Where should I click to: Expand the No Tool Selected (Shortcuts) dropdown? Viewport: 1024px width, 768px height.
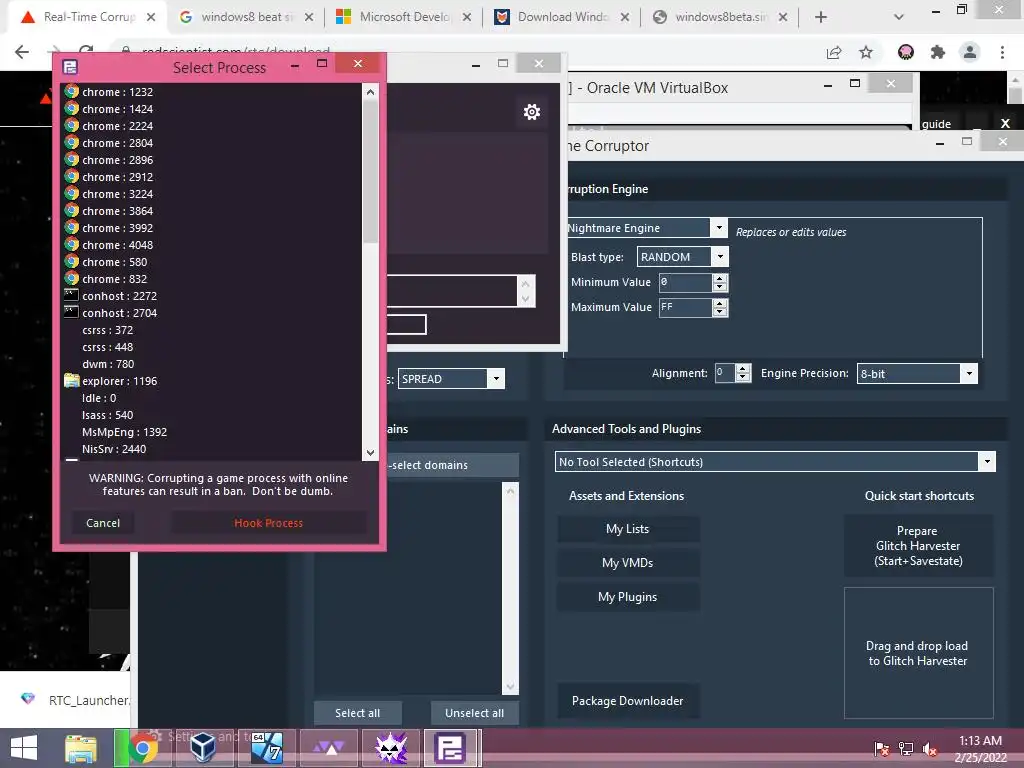[x=987, y=462]
